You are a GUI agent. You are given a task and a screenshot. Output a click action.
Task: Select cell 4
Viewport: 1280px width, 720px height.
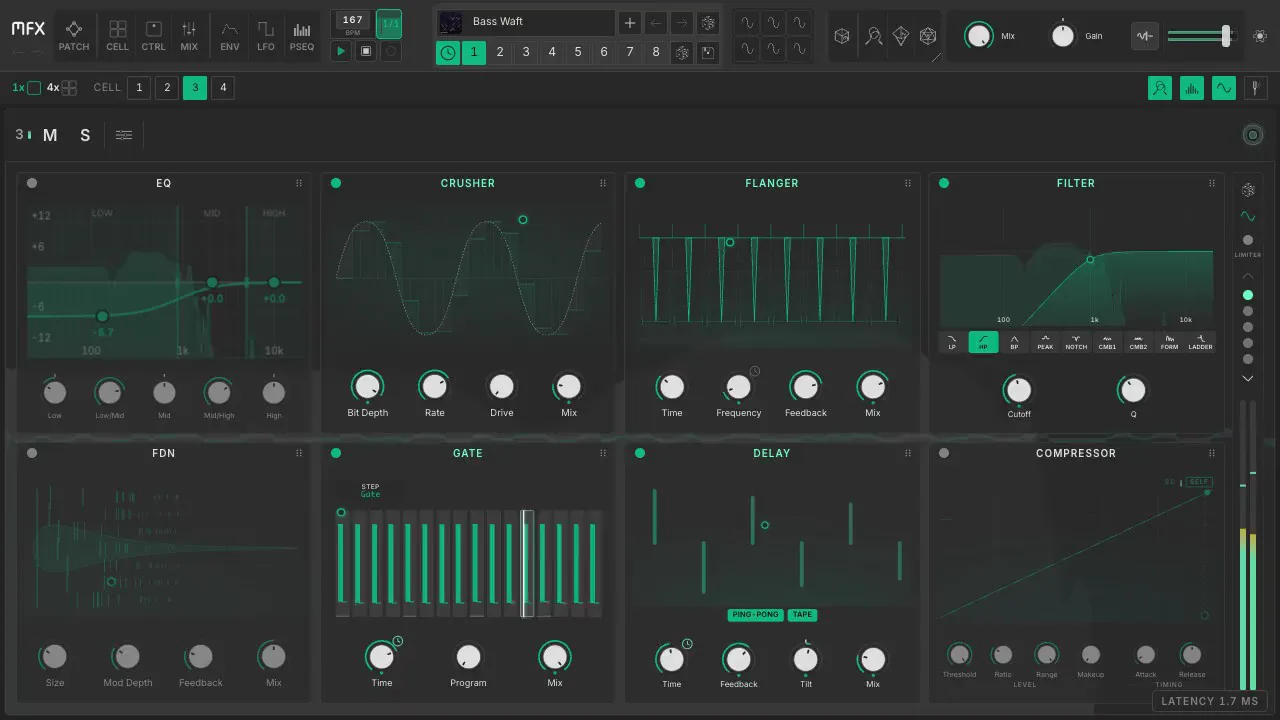coord(223,88)
